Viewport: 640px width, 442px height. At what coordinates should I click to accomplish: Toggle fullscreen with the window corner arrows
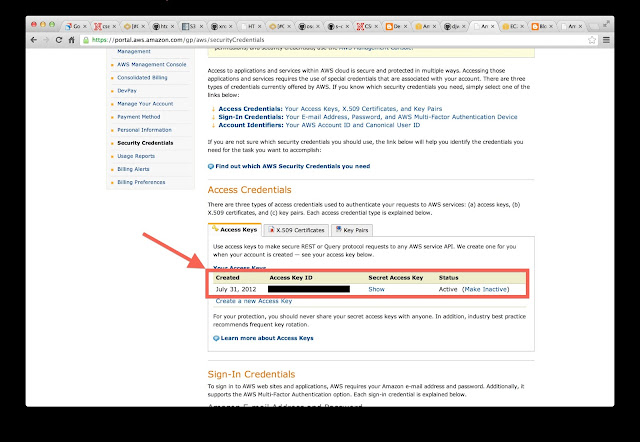606,24
